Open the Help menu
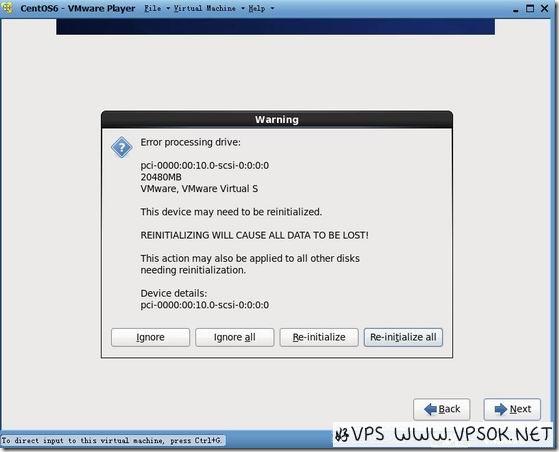Viewport: 559px width, 452px height. click(257, 8)
